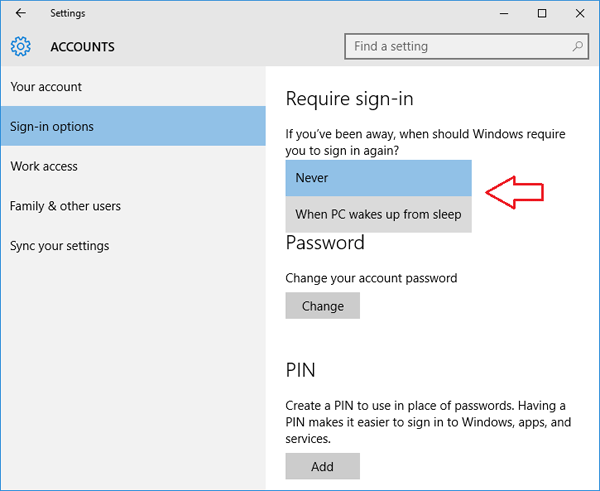This screenshot has width=600, height=491.
Task: Choose Never in the sign-in dropdown
Action: click(378, 178)
